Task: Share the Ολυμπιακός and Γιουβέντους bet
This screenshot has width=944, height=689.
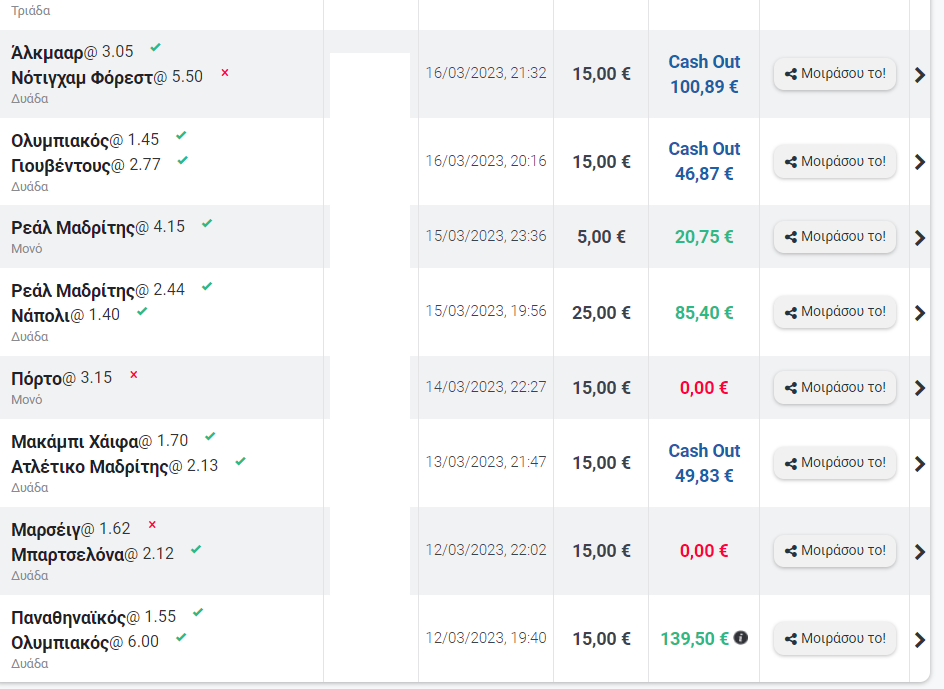Action: point(834,161)
